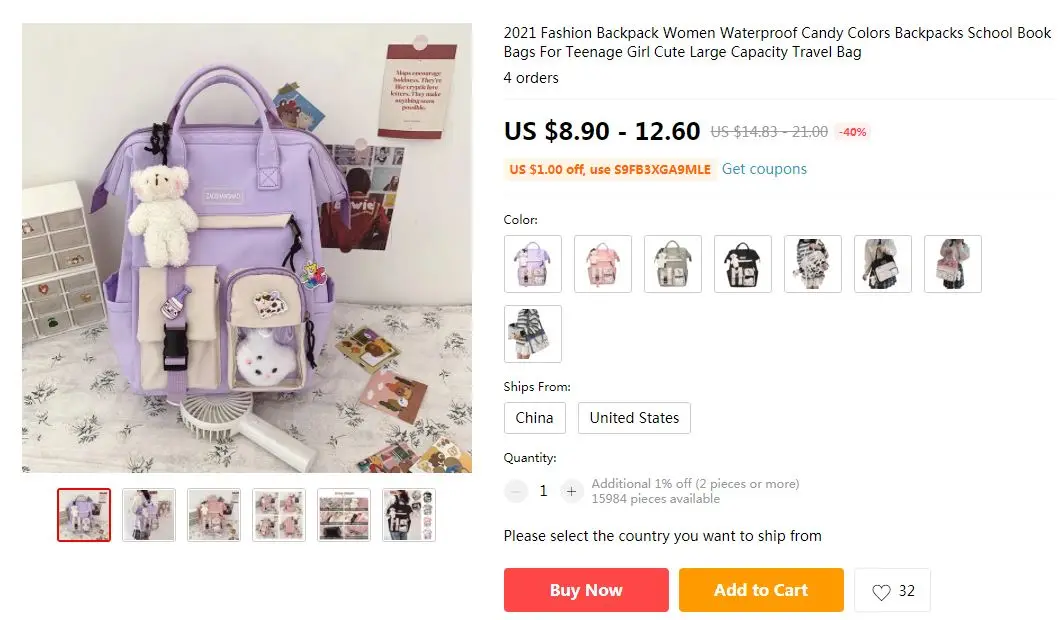Decrease quantity with the minus button
Image resolution: width=1060 pixels, height=620 pixels.
(x=516, y=492)
